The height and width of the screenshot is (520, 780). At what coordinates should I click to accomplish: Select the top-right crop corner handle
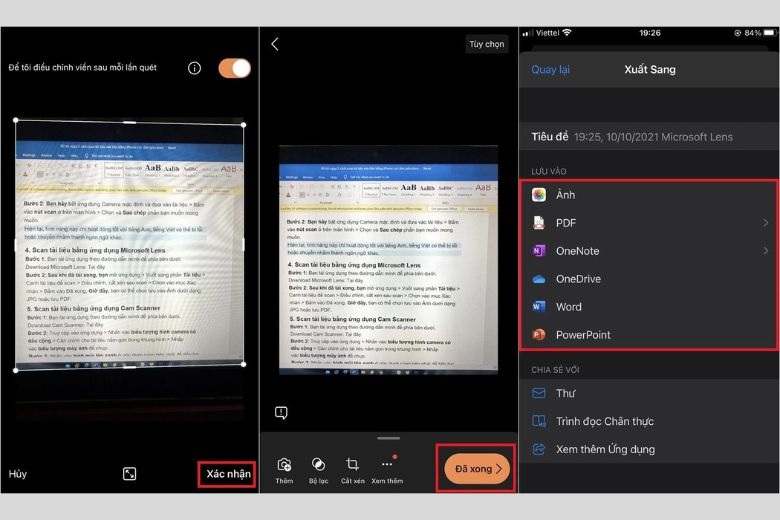(x=243, y=125)
